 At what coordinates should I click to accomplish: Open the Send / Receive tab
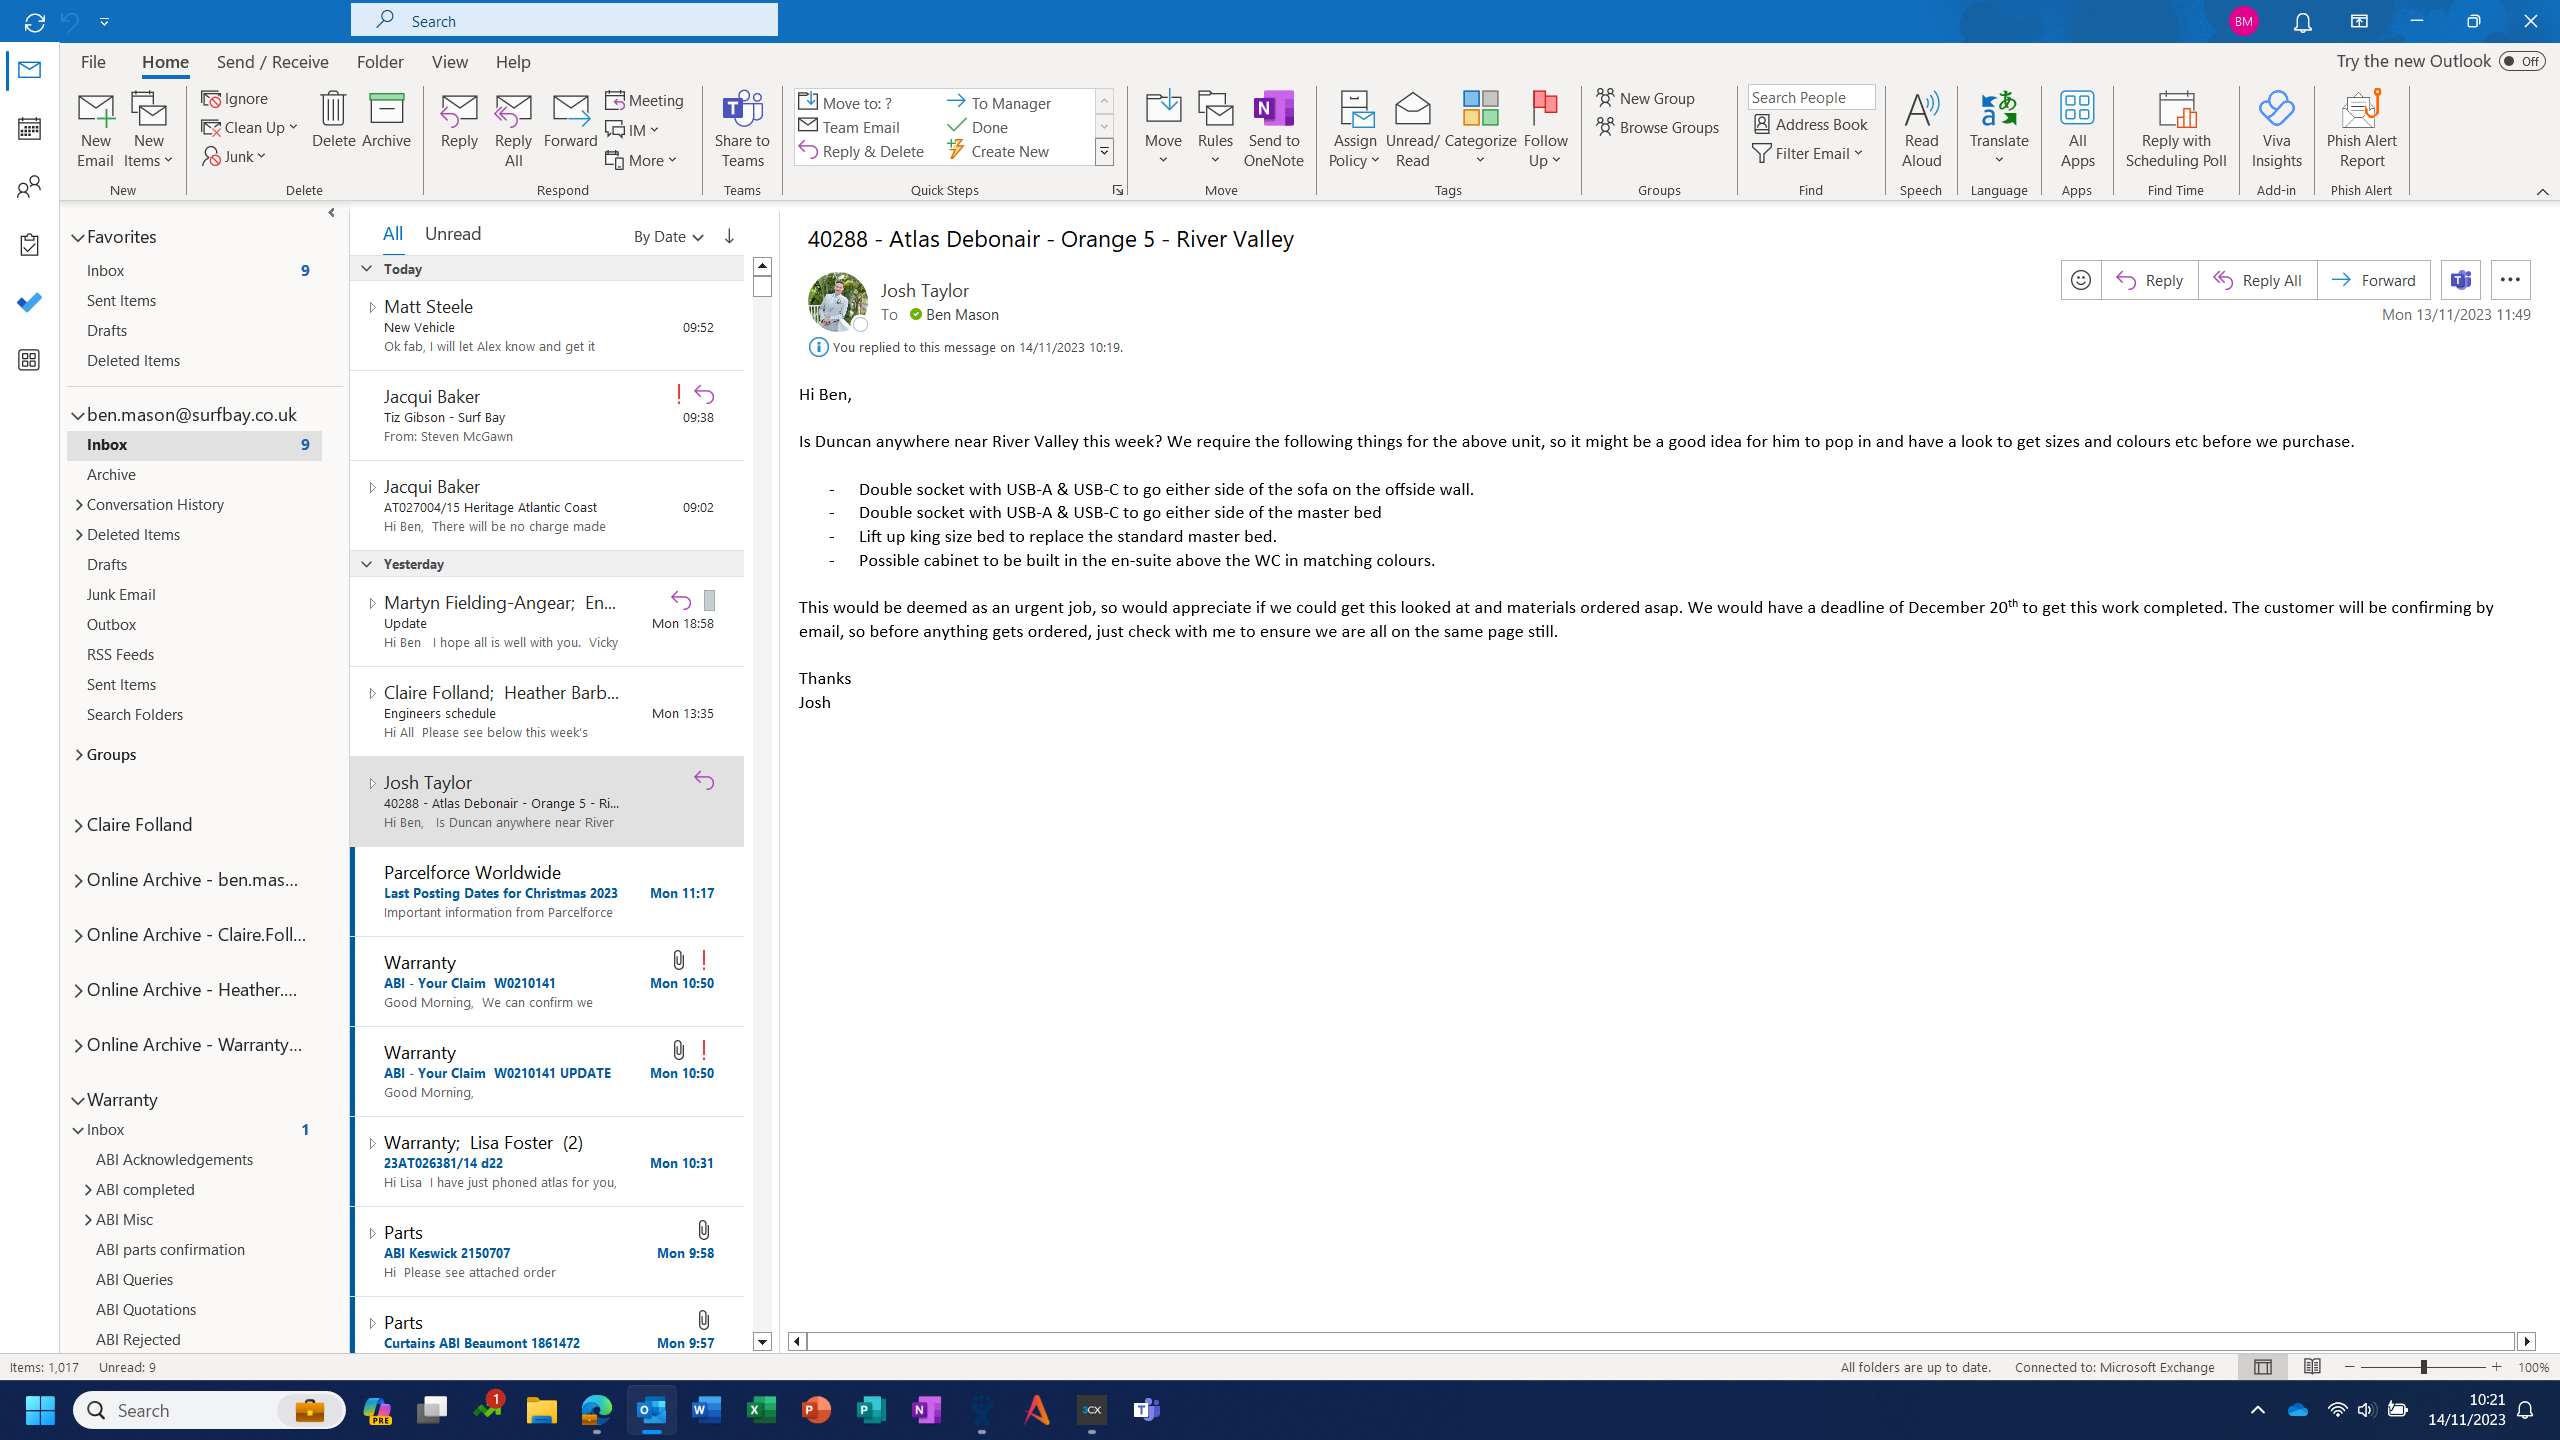(272, 62)
